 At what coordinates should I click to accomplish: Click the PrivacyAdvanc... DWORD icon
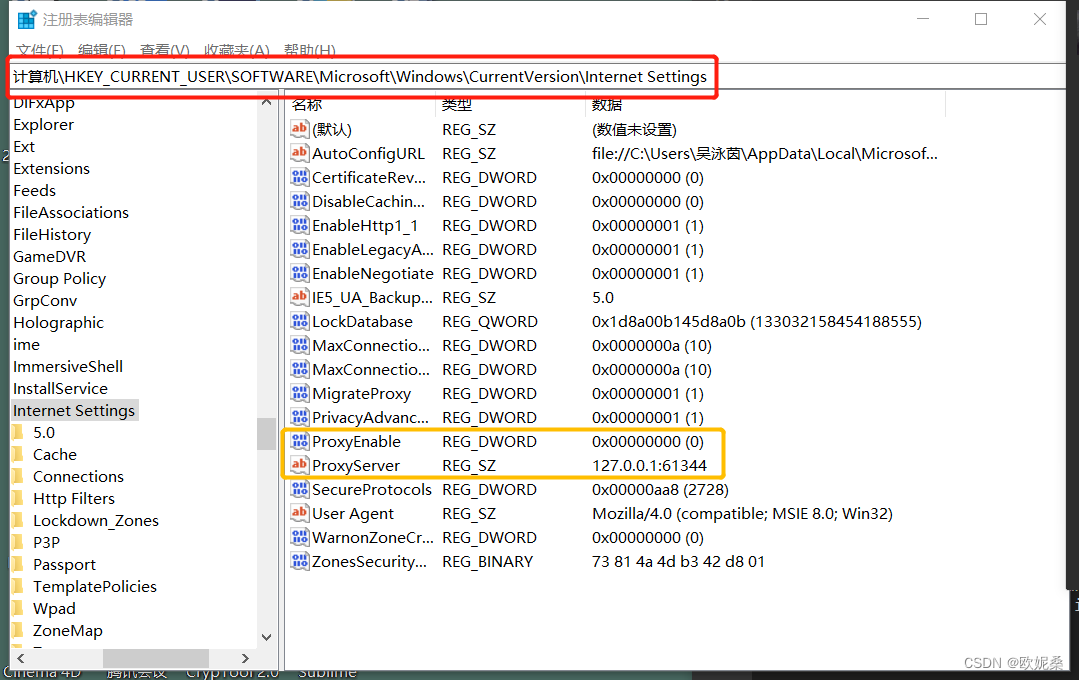tap(299, 417)
